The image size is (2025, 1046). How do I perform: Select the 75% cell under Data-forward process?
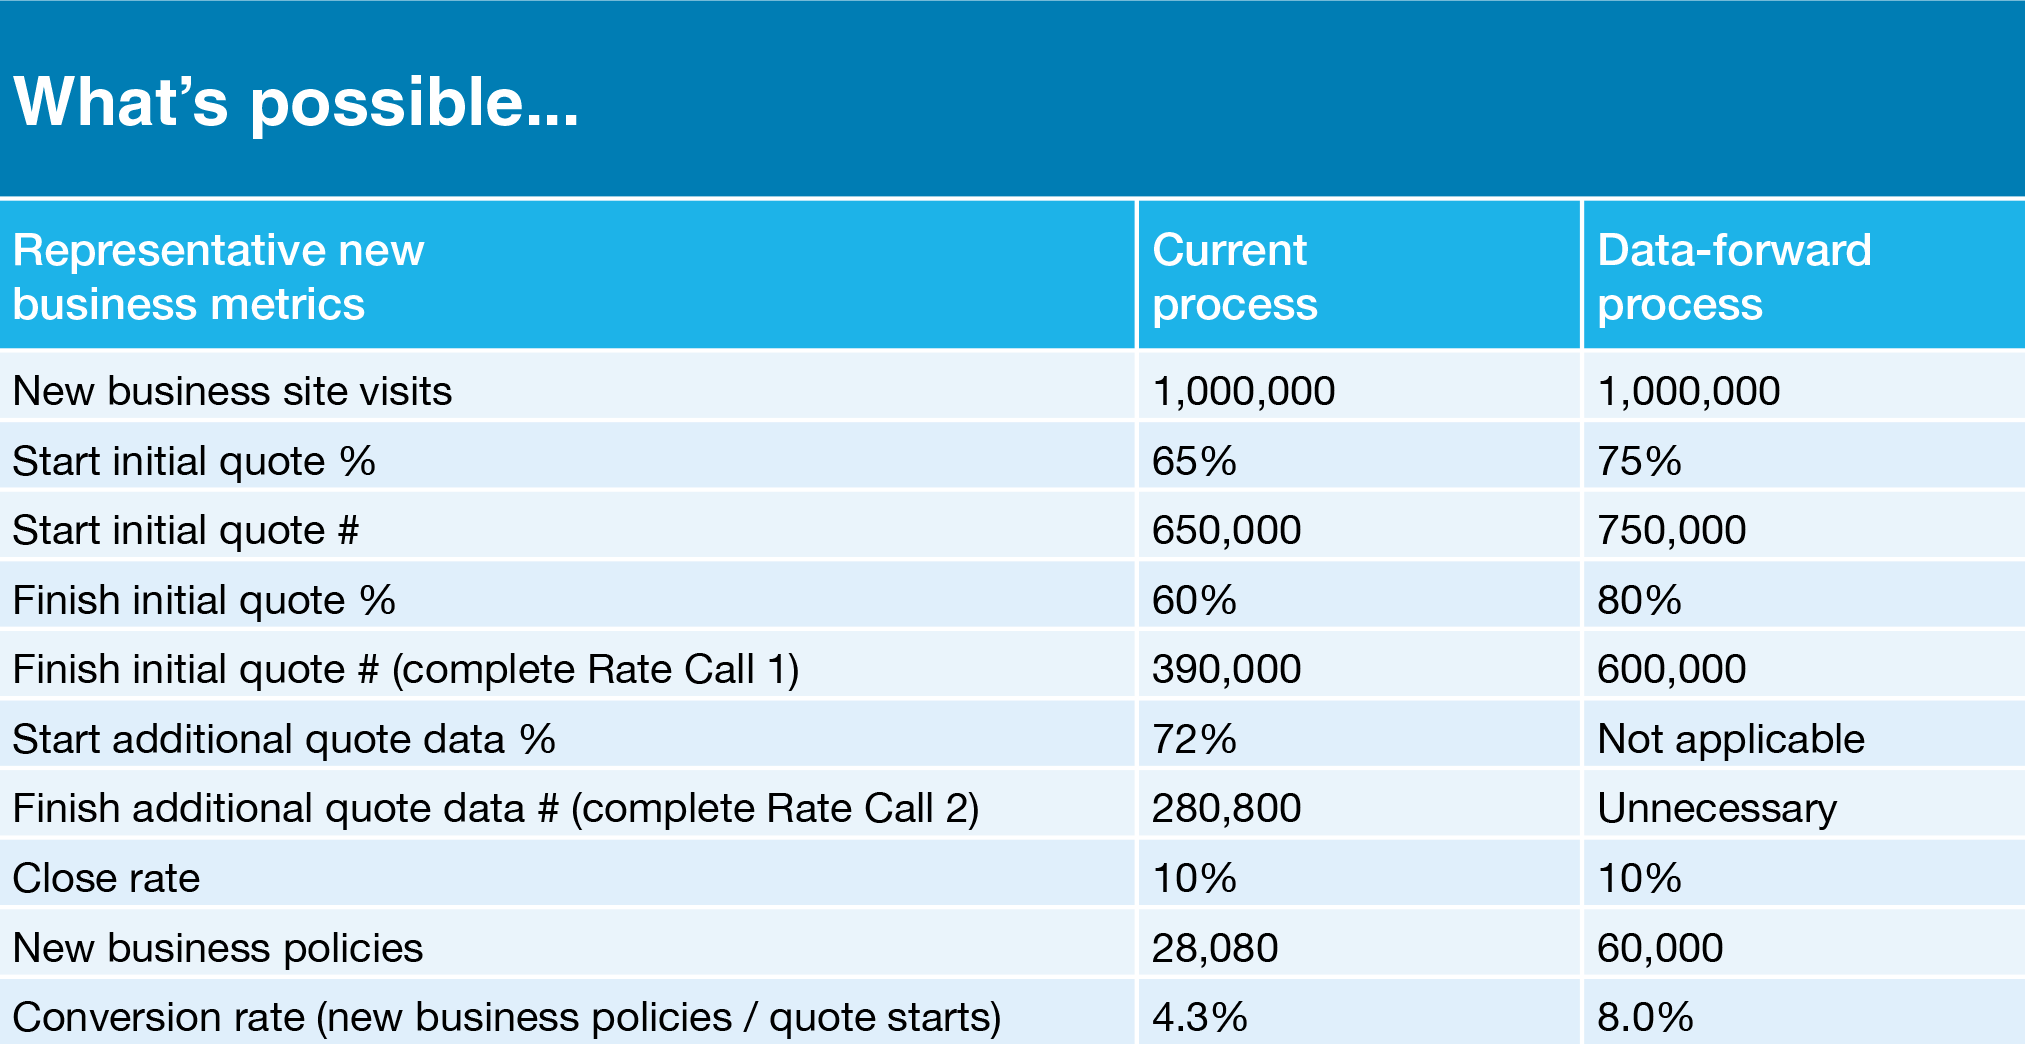point(1639,461)
